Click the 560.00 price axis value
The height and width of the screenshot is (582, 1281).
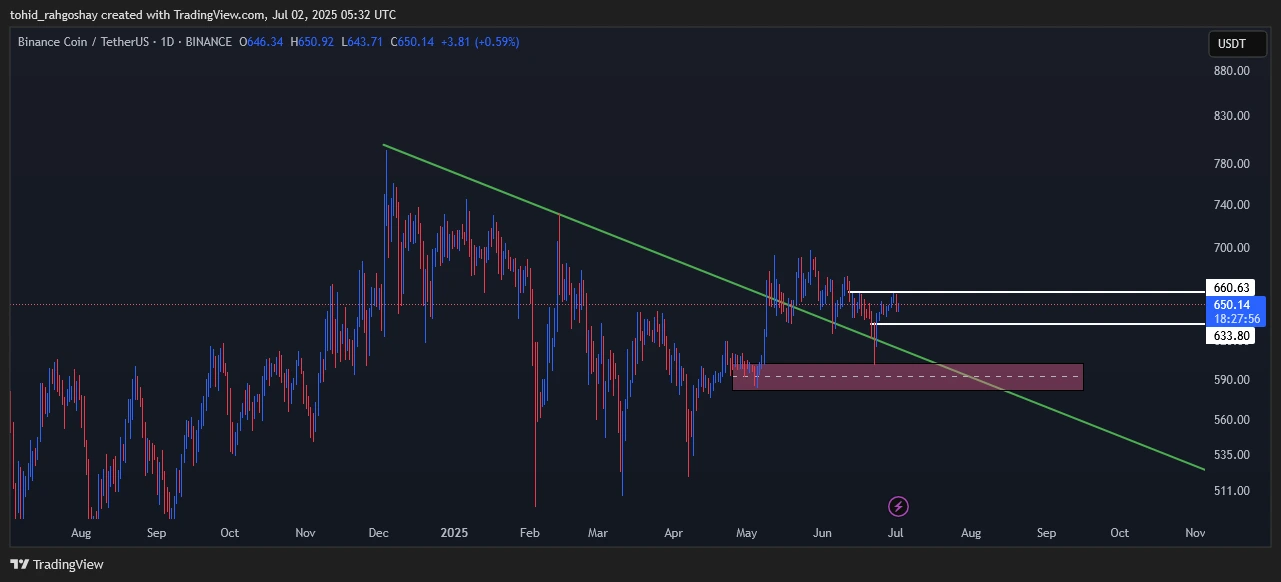pos(1231,420)
